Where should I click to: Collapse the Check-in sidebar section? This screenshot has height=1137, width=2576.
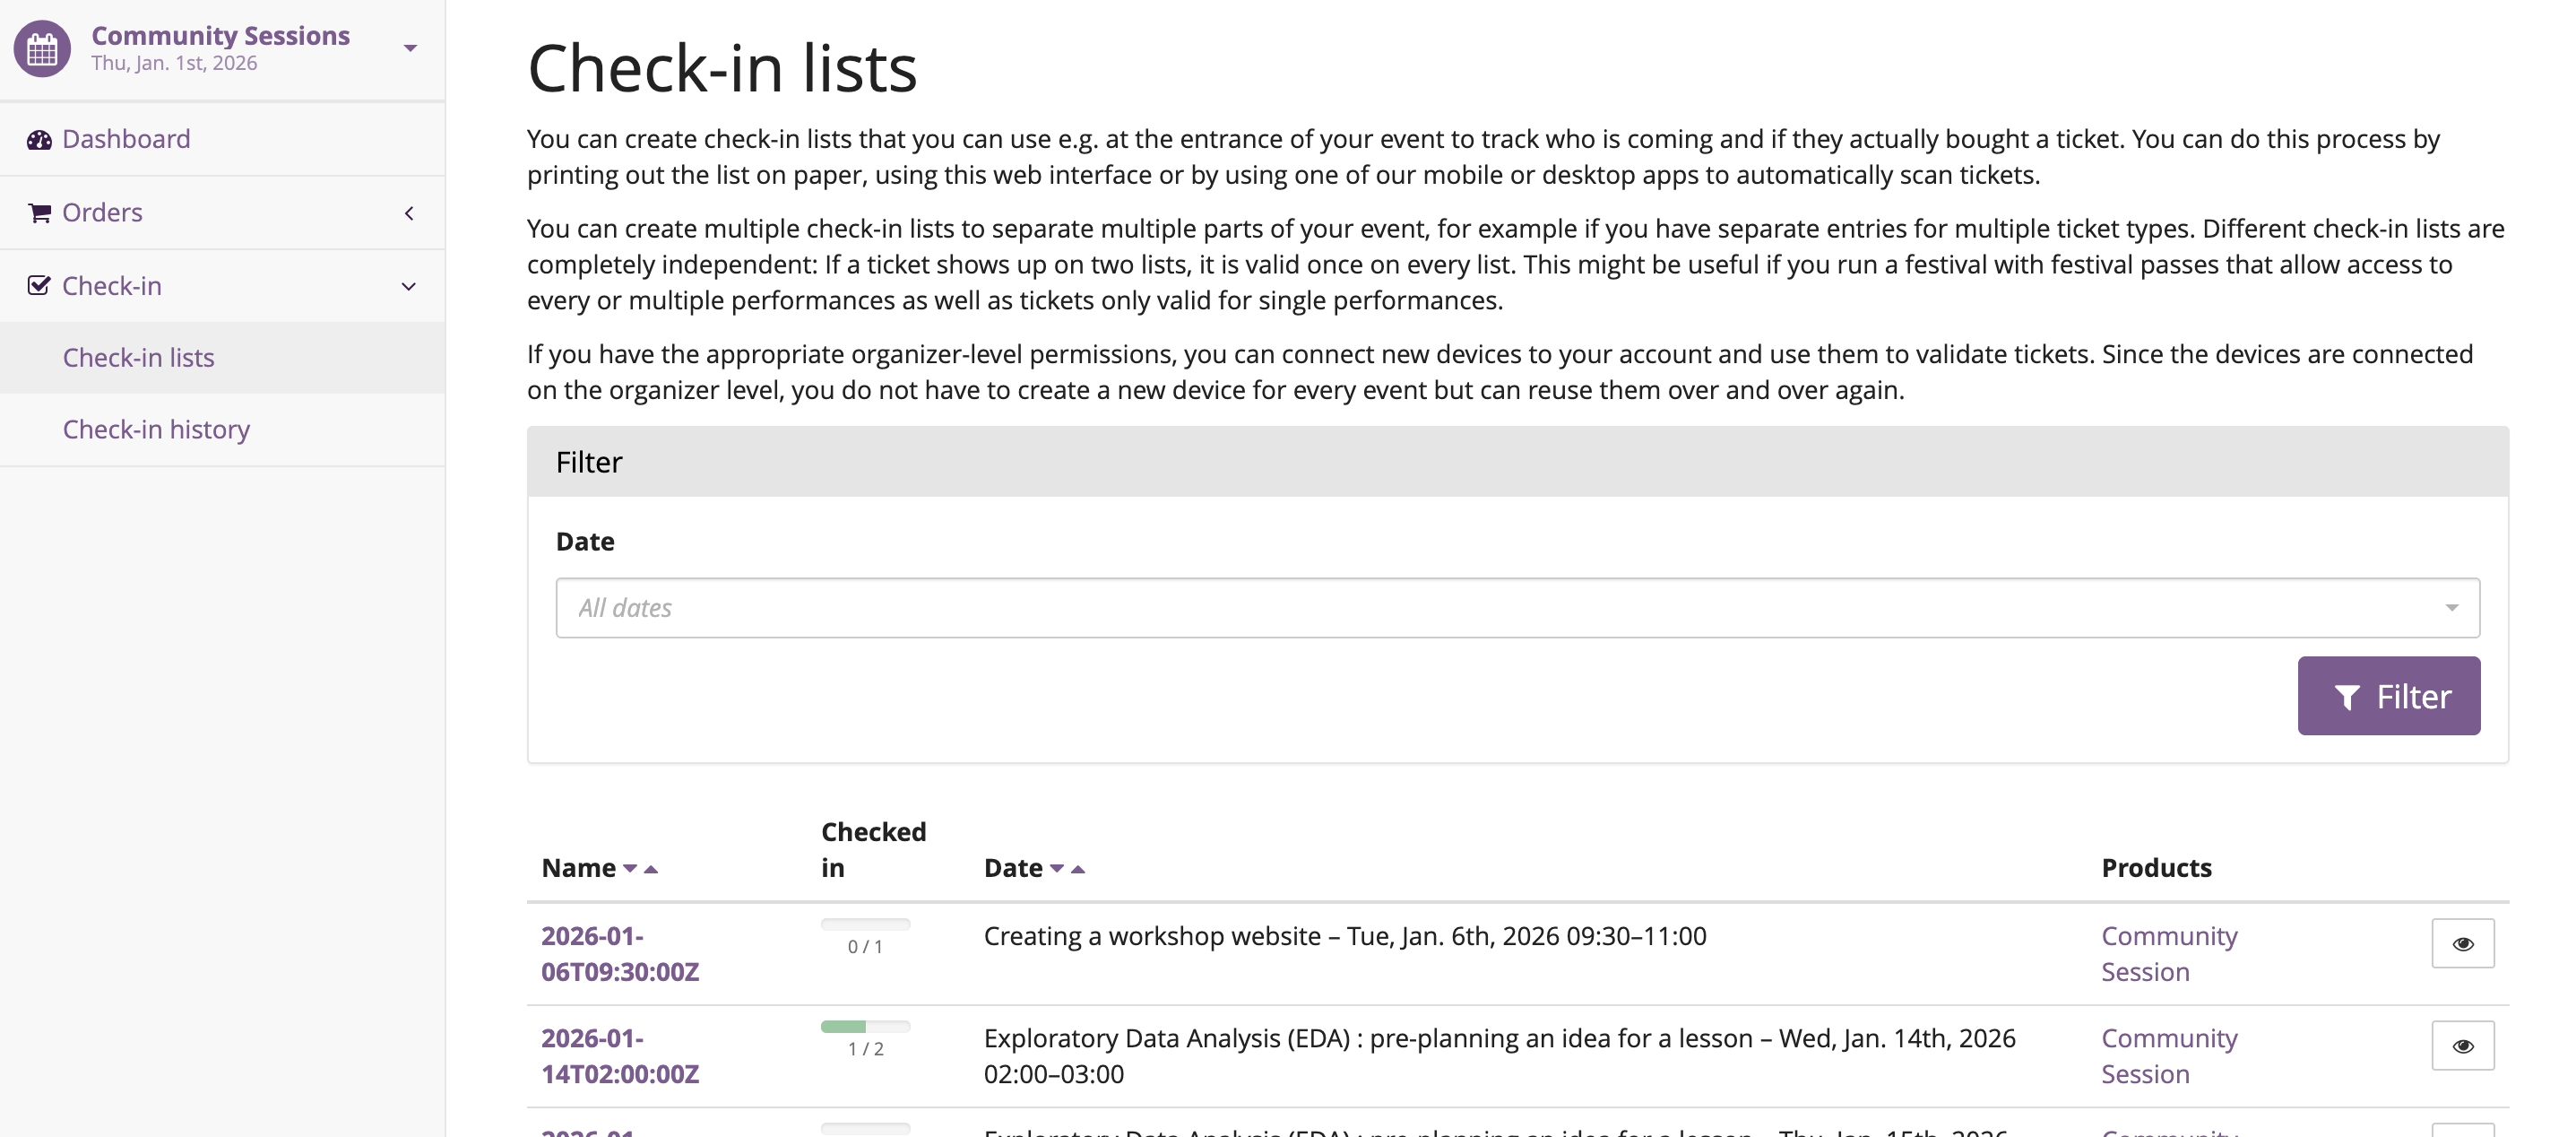pos(409,286)
